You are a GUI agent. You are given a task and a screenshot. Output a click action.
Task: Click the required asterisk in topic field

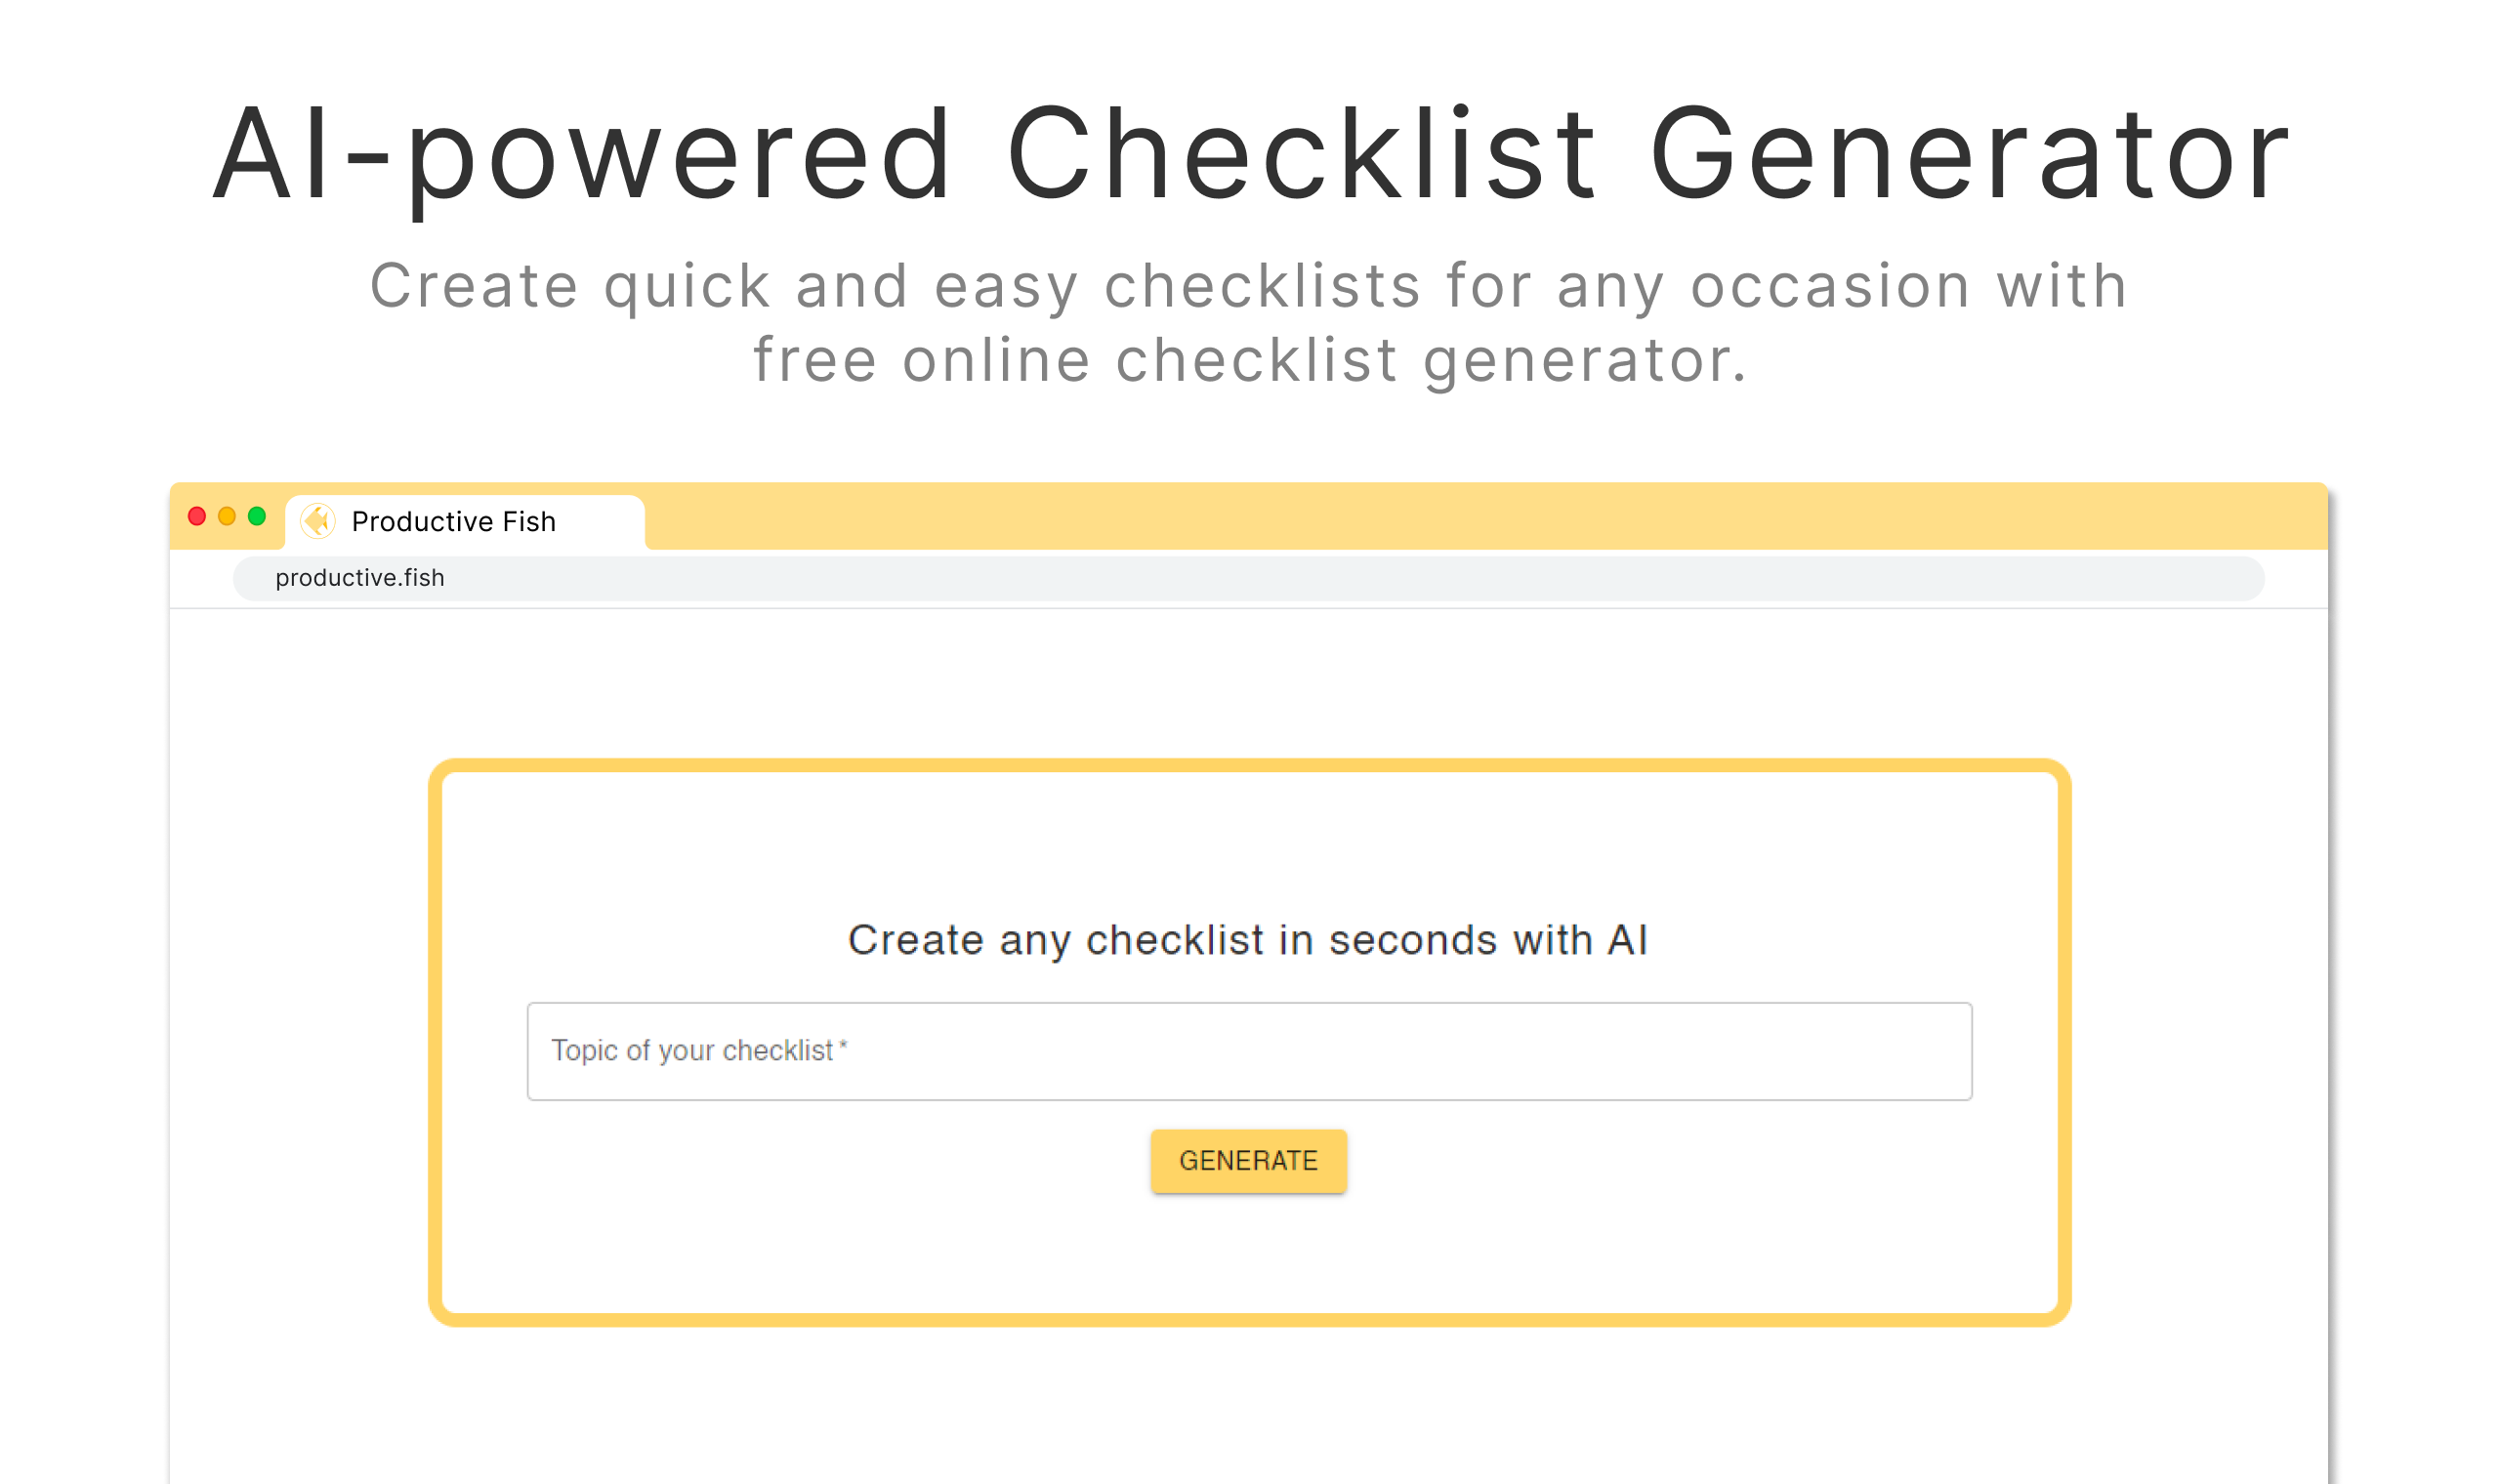(843, 1046)
